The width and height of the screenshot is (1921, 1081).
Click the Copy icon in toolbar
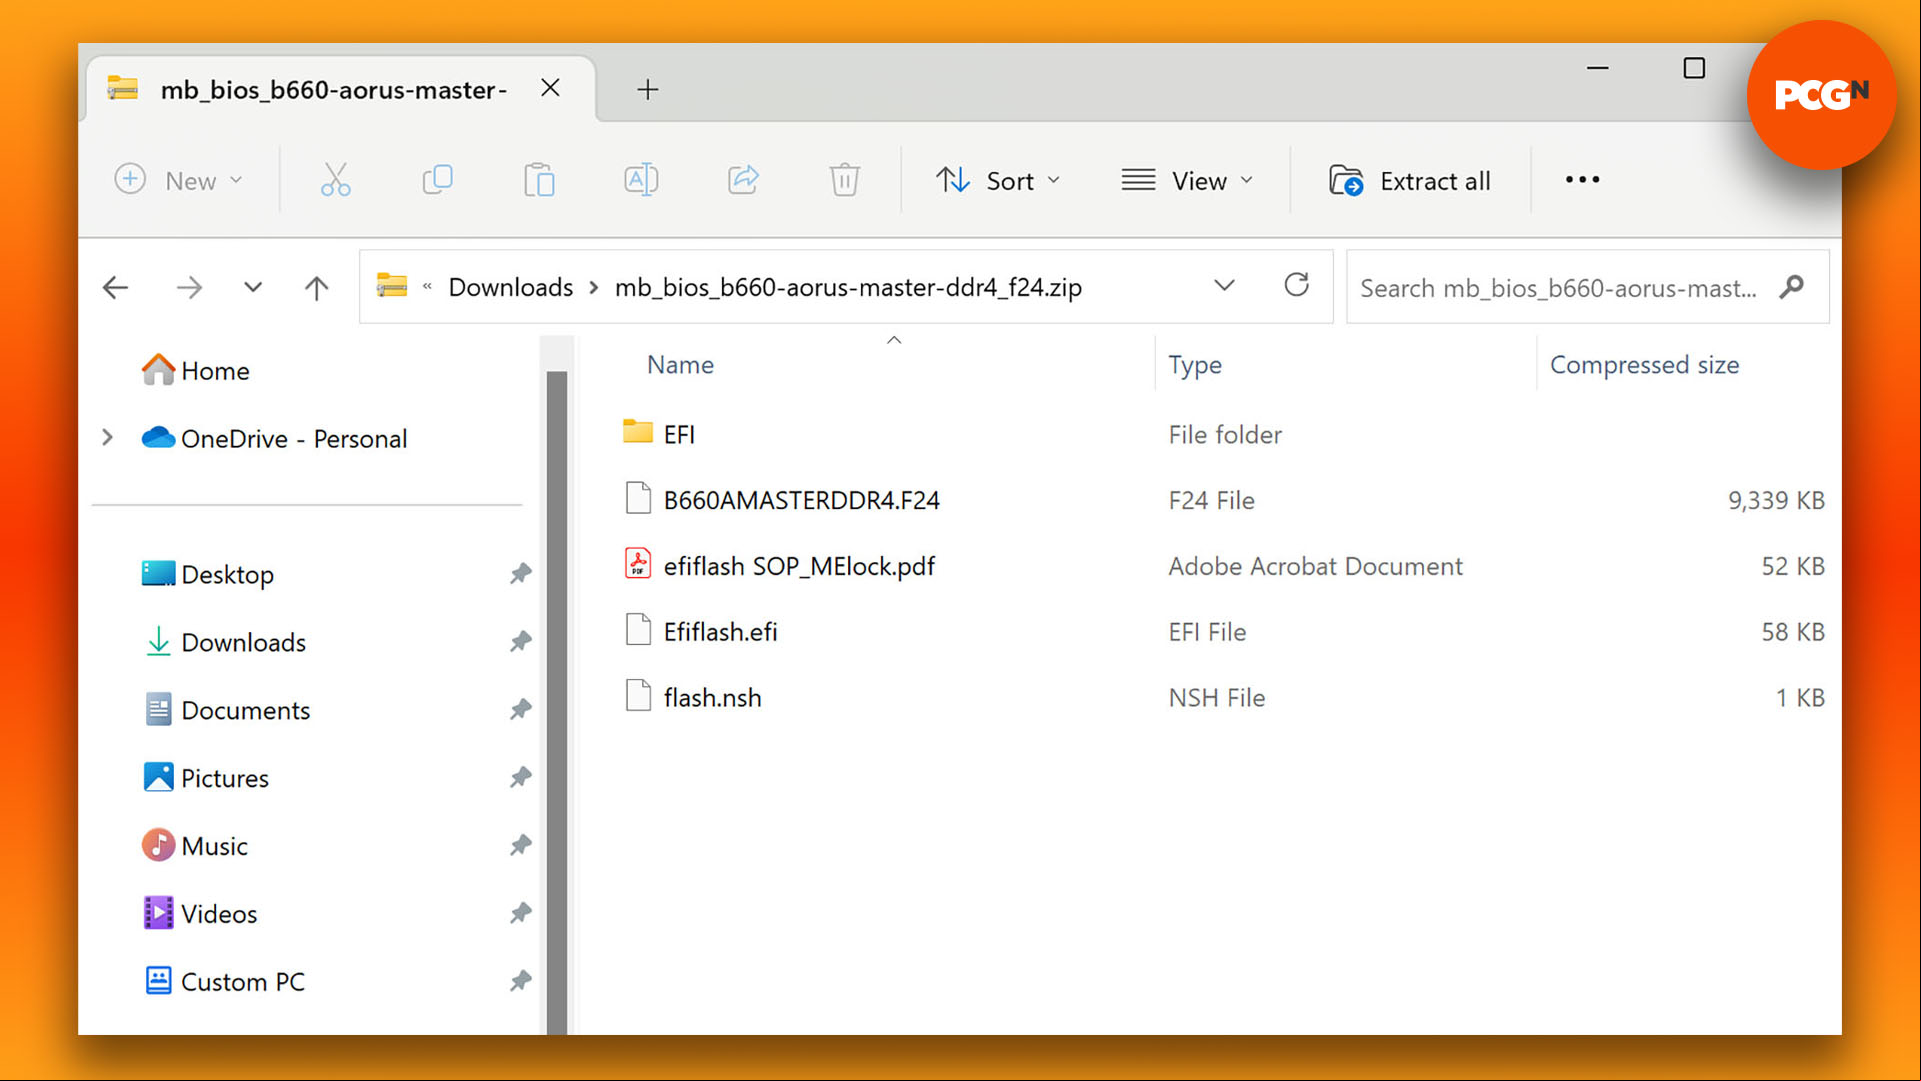tap(437, 180)
